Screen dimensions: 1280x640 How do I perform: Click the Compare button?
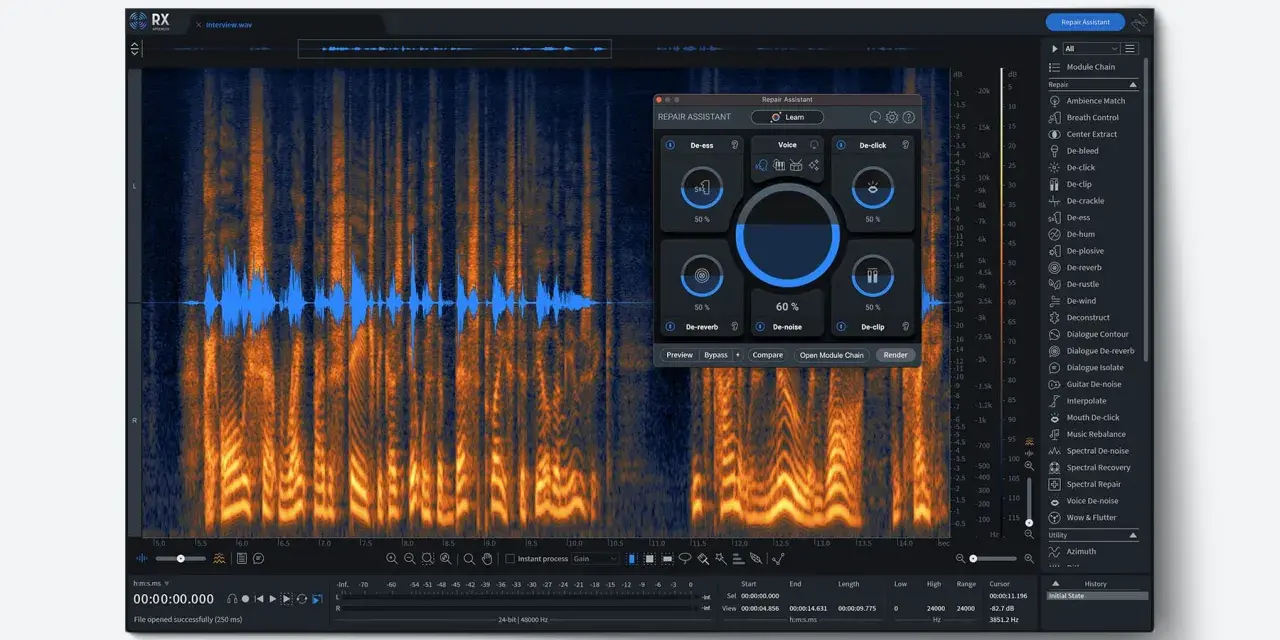(768, 355)
